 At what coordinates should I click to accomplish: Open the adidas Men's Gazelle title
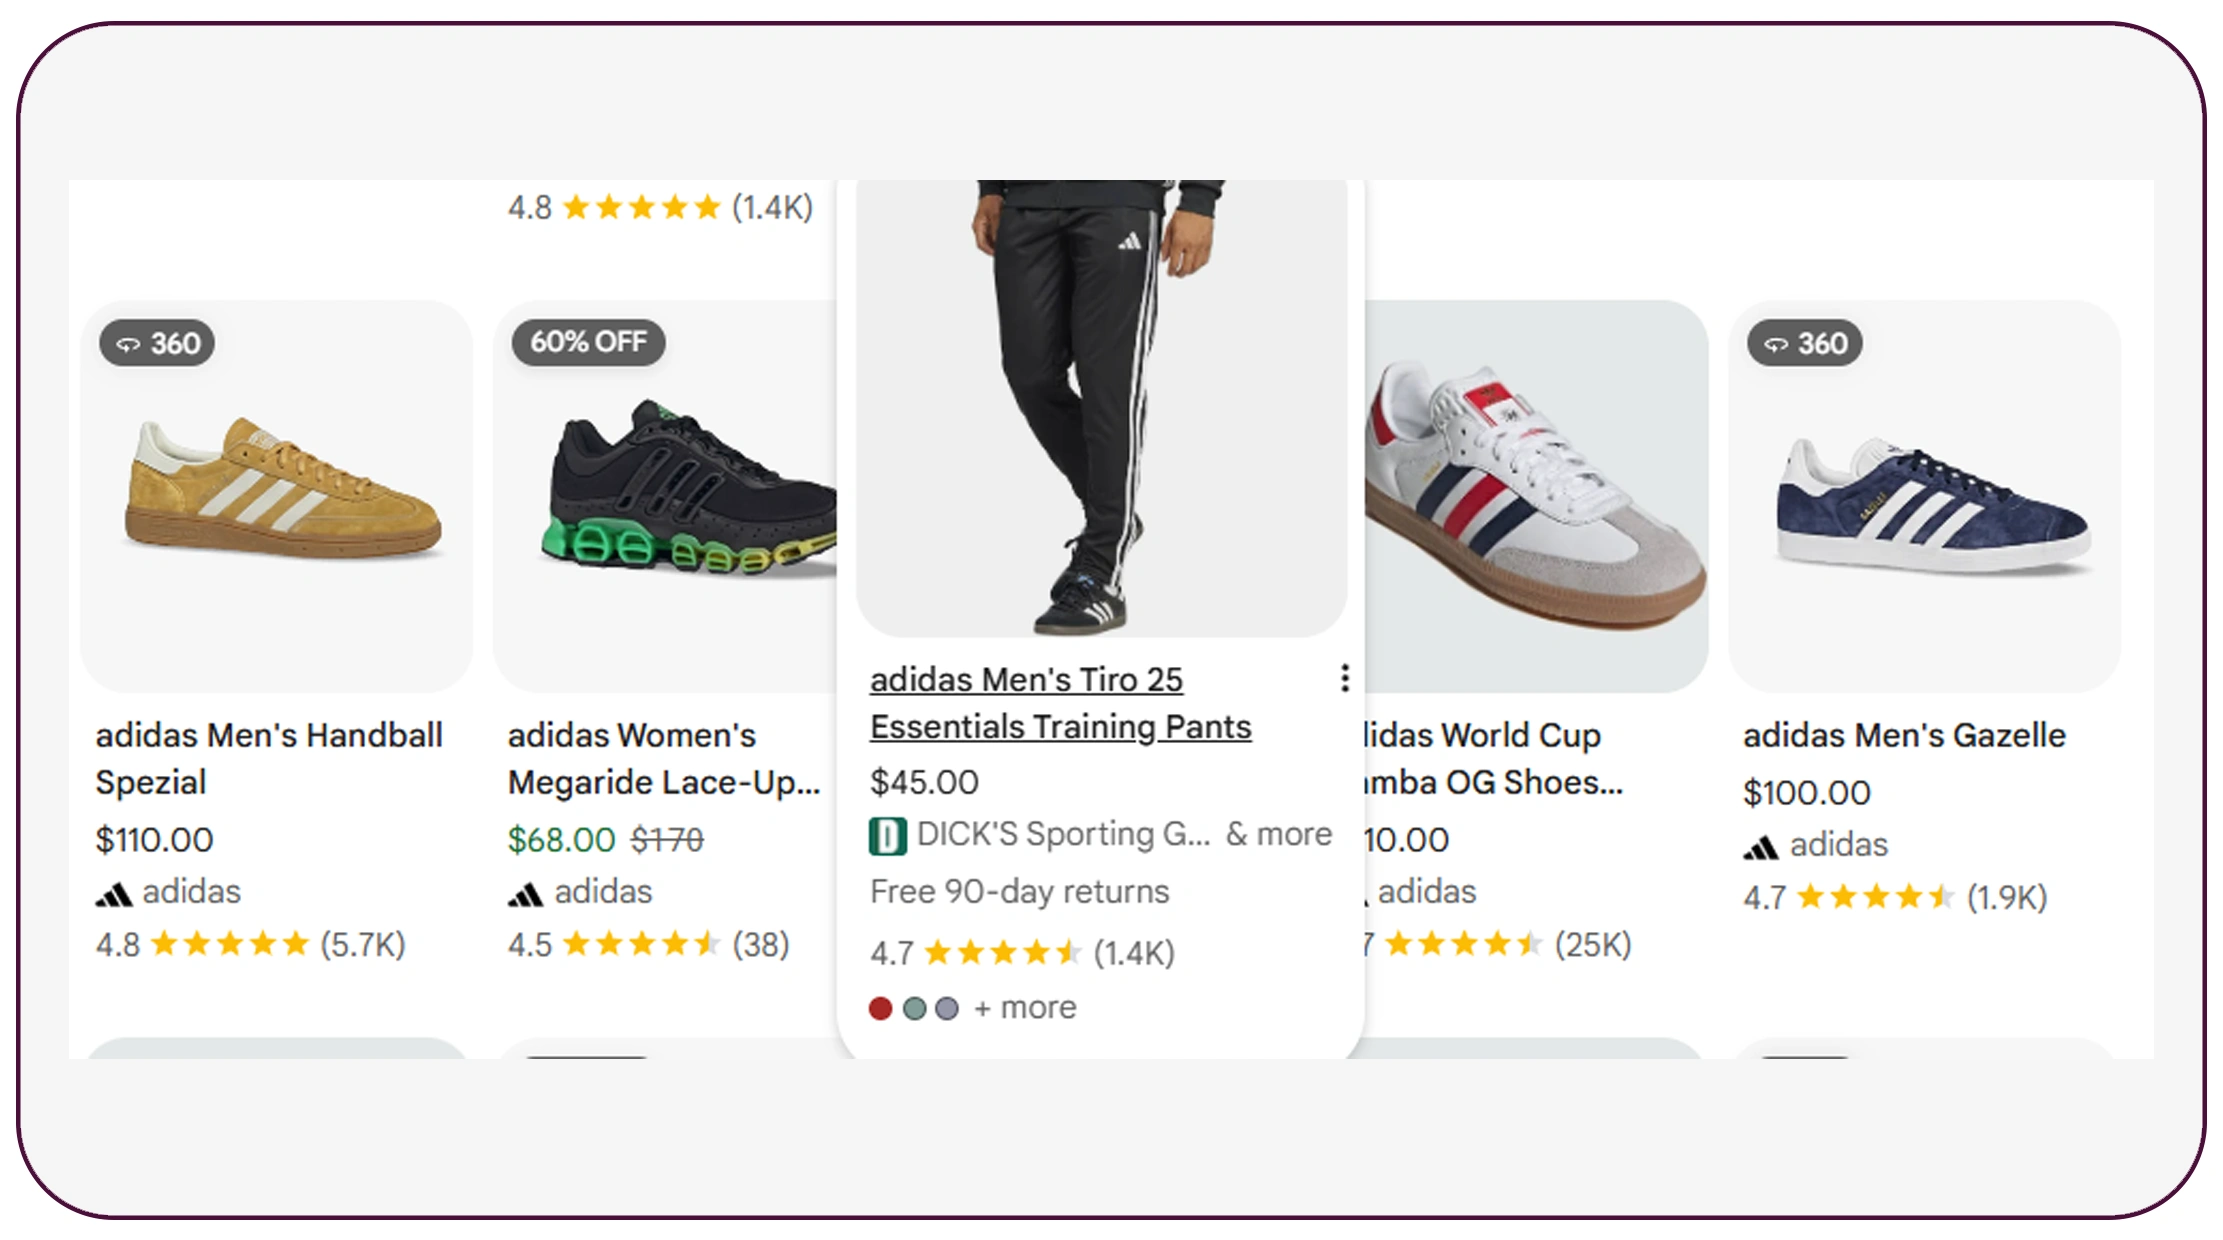pyautogui.click(x=1904, y=735)
